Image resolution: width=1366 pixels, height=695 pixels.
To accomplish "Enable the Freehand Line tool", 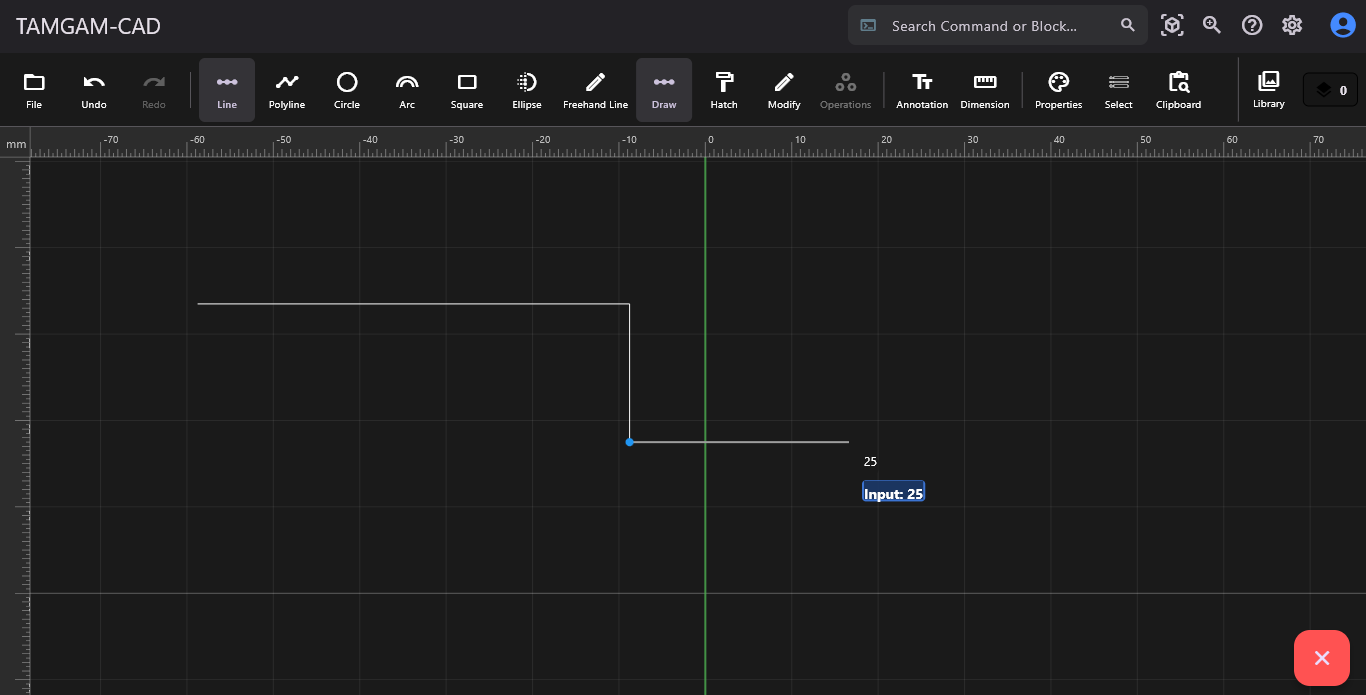I will pyautogui.click(x=595, y=90).
